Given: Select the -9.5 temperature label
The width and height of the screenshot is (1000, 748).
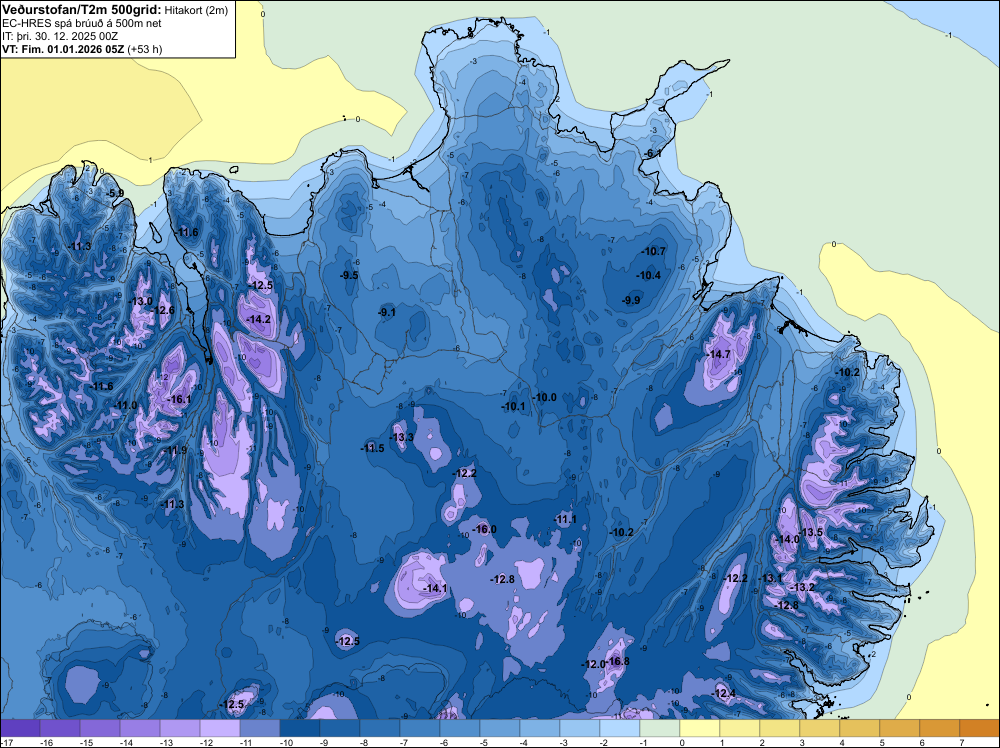Looking at the screenshot, I should pos(349,275).
